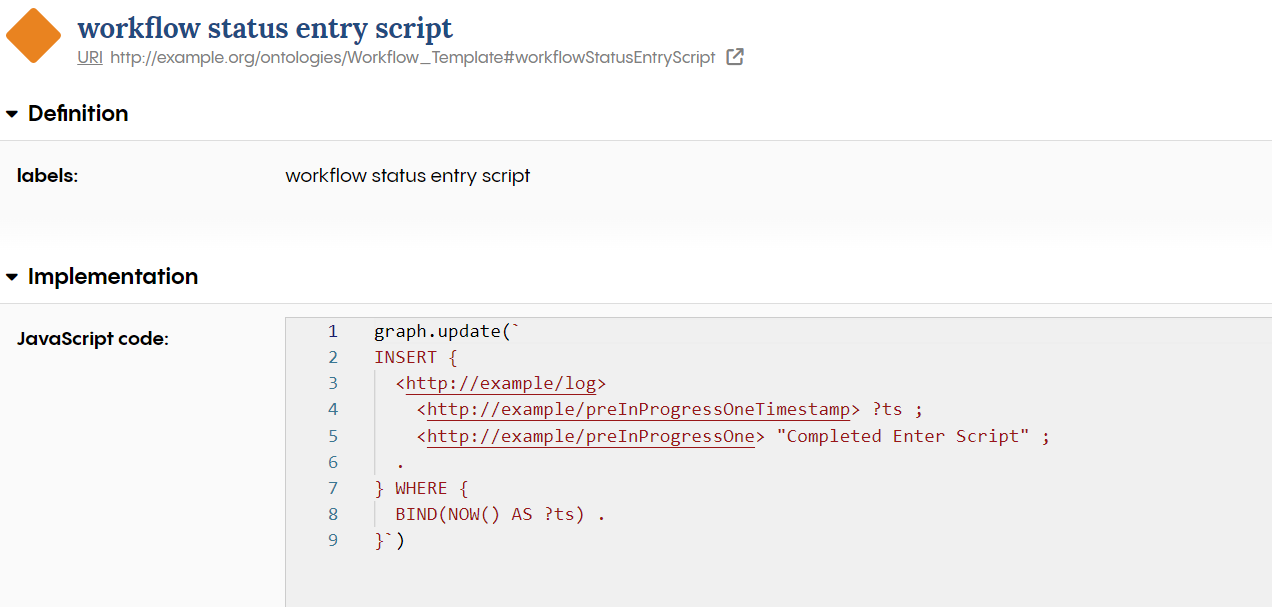Image resolution: width=1272 pixels, height=607 pixels.
Task: Click the URI link label
Action: 90,58
